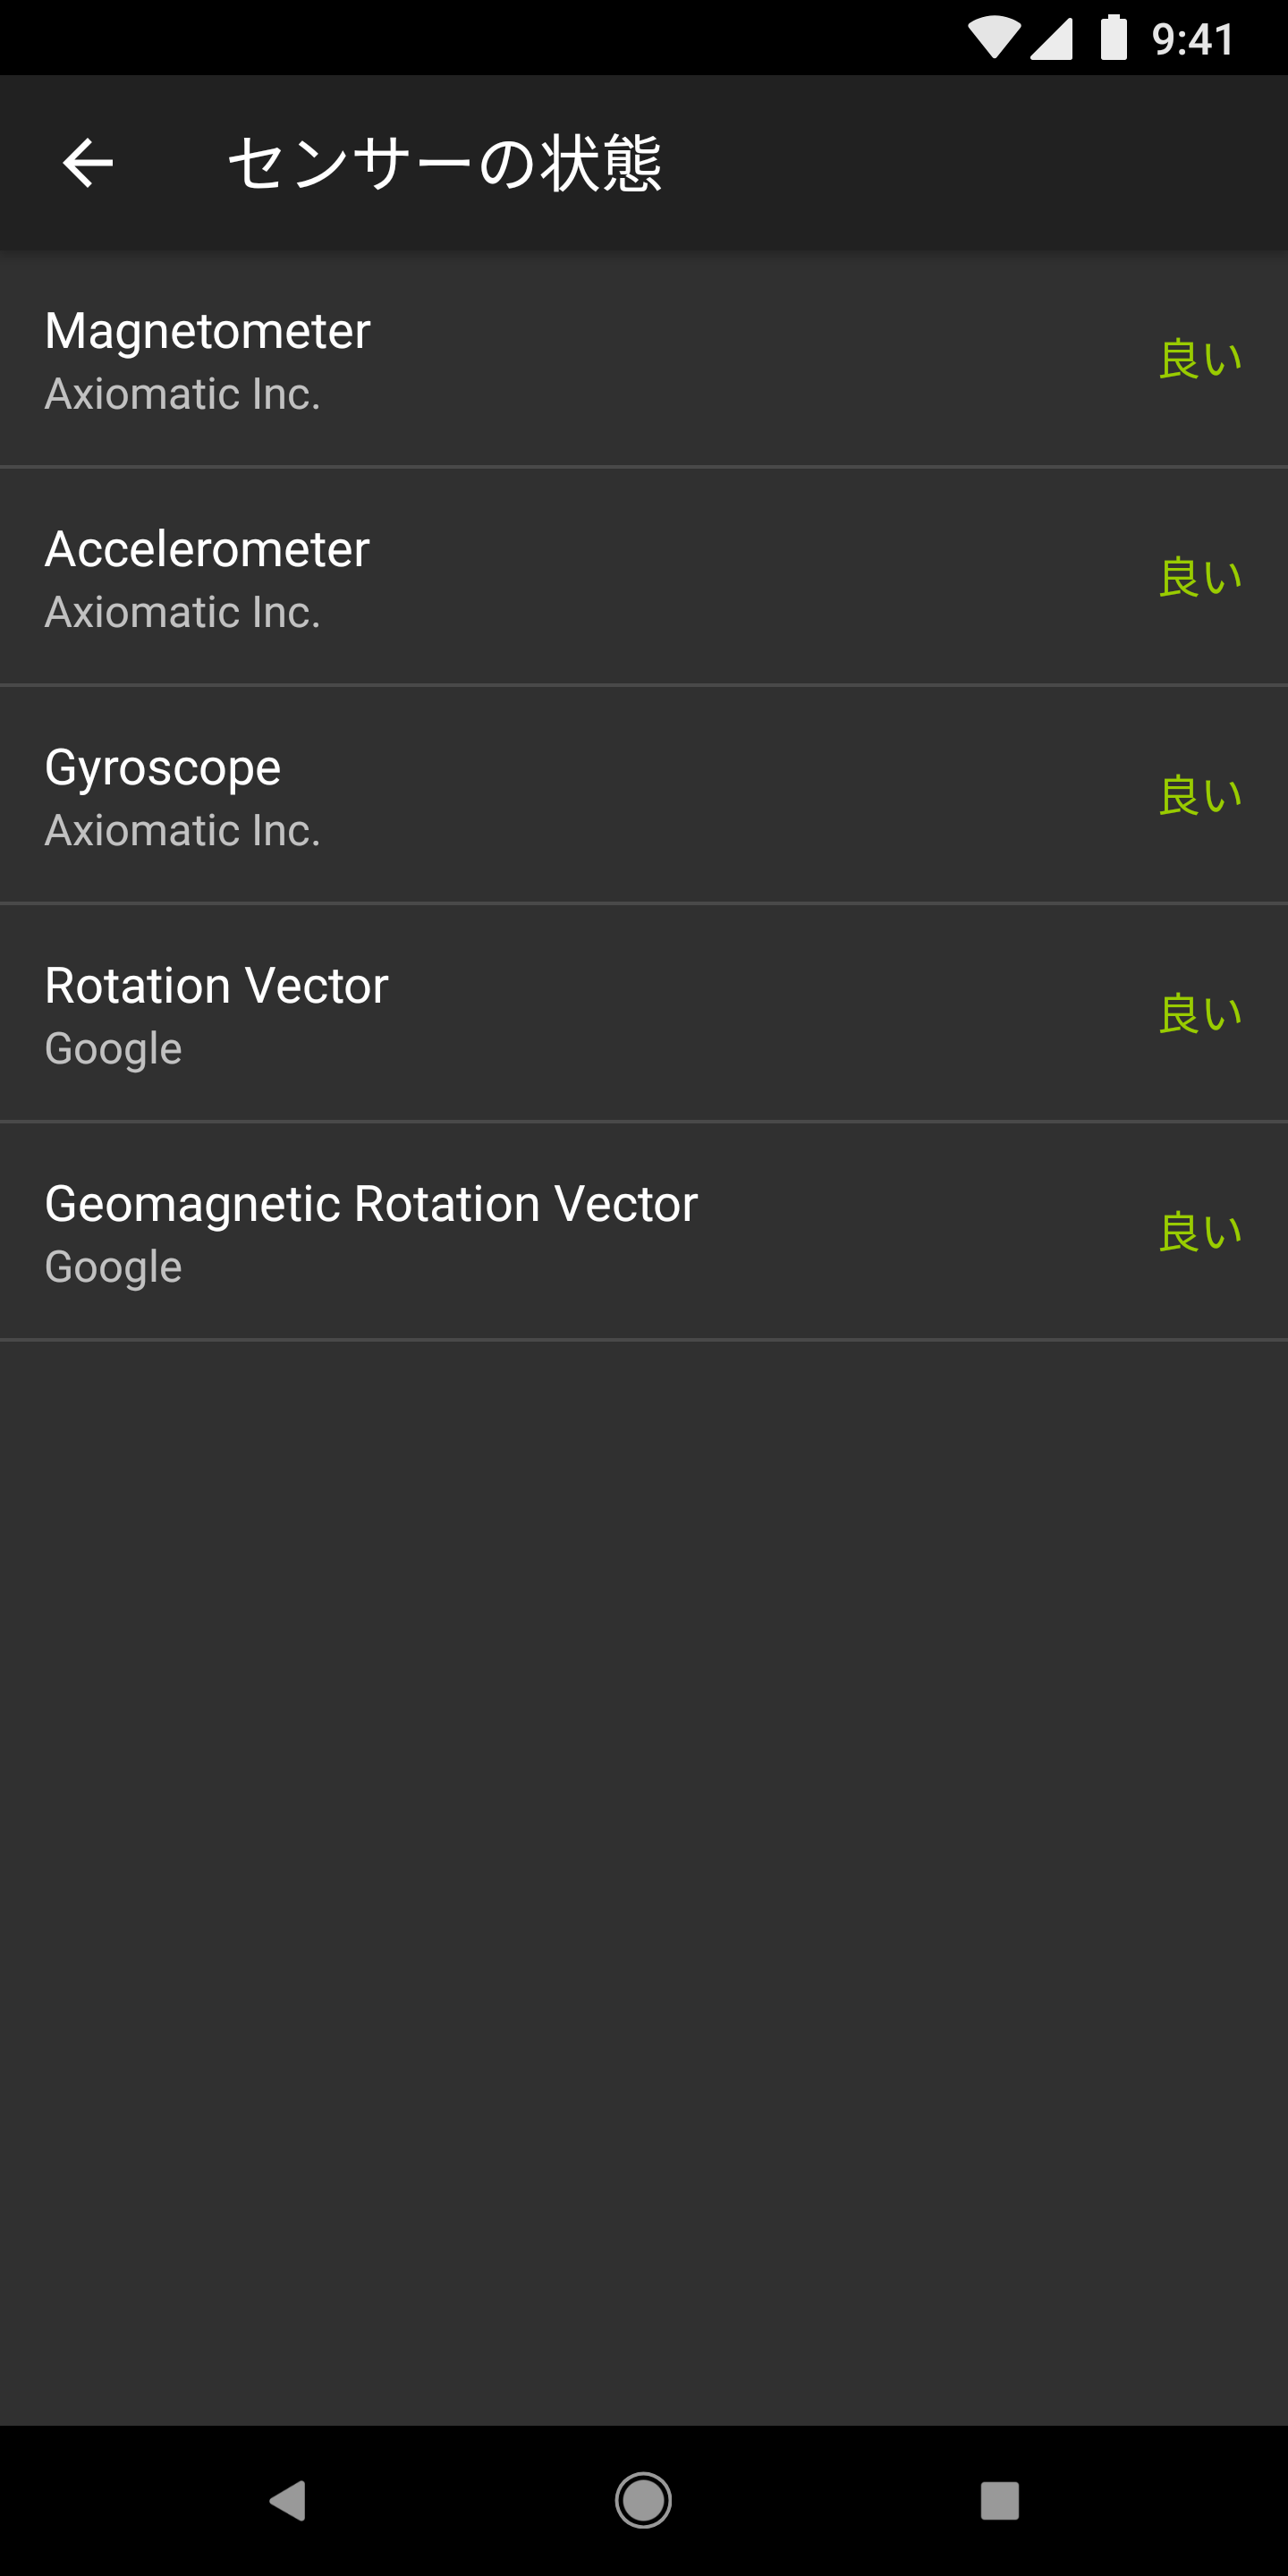Open the Rotation Vector sensor entry
The height and width of the screenshot is (2576, 1288).
[644, 1013]
